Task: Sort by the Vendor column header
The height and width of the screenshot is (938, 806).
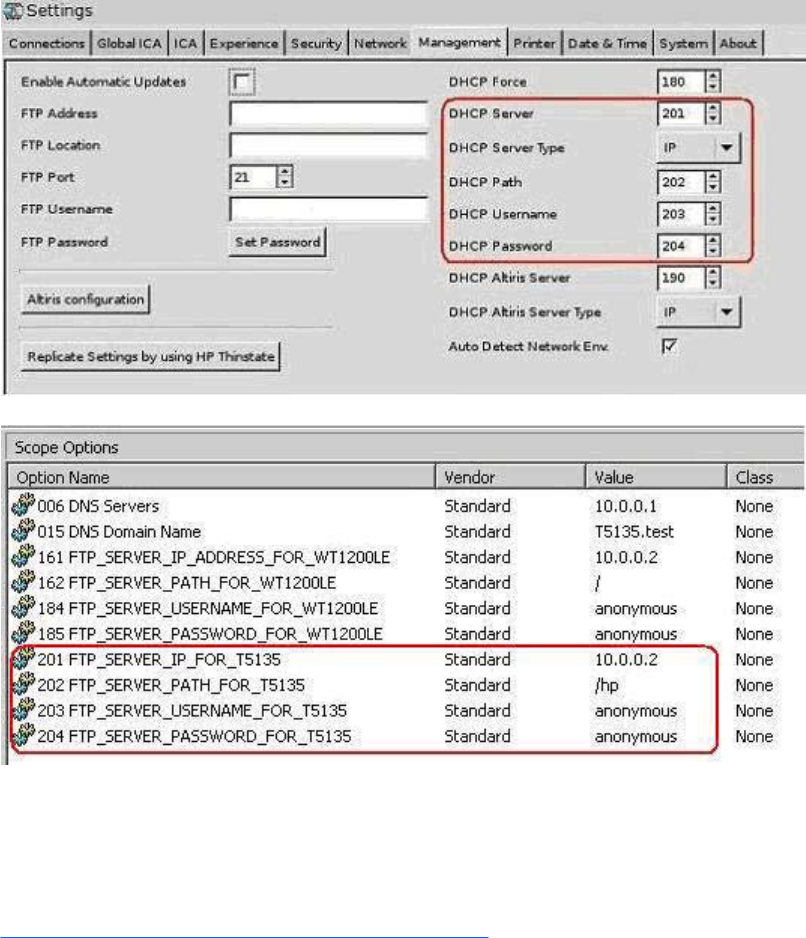Action: point(510,477)
